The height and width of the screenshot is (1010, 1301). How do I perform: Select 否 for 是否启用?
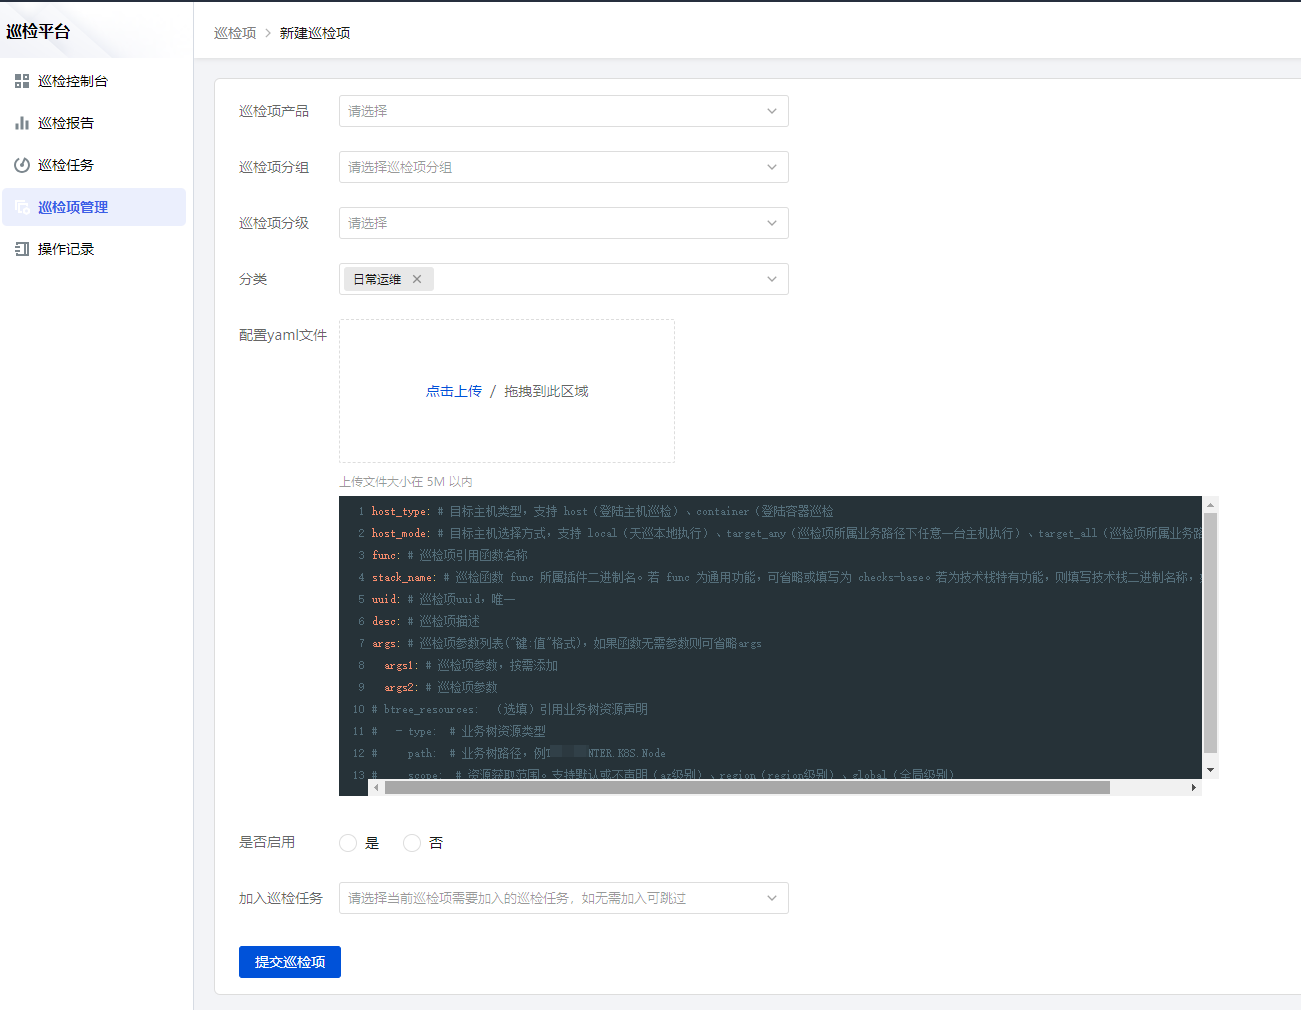pos(412,843)
